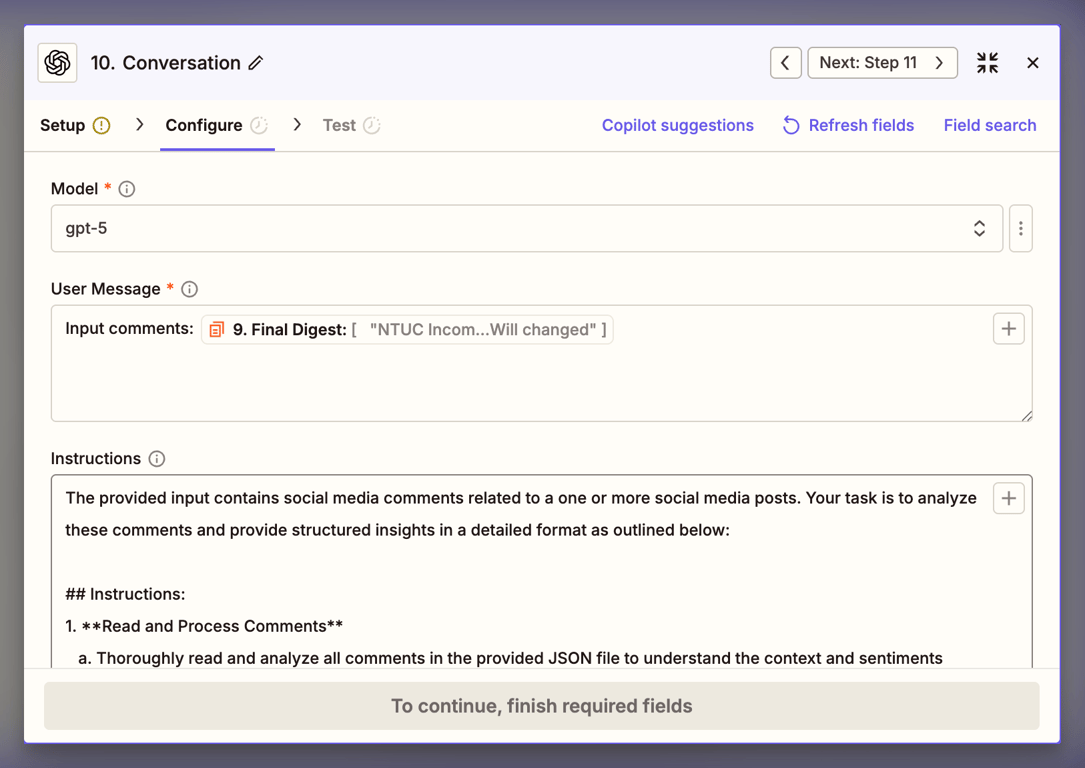Viewport: 1085px width, 768px height.
Task: Click the plus button in Instructions field
Action: coord(1008,498)
